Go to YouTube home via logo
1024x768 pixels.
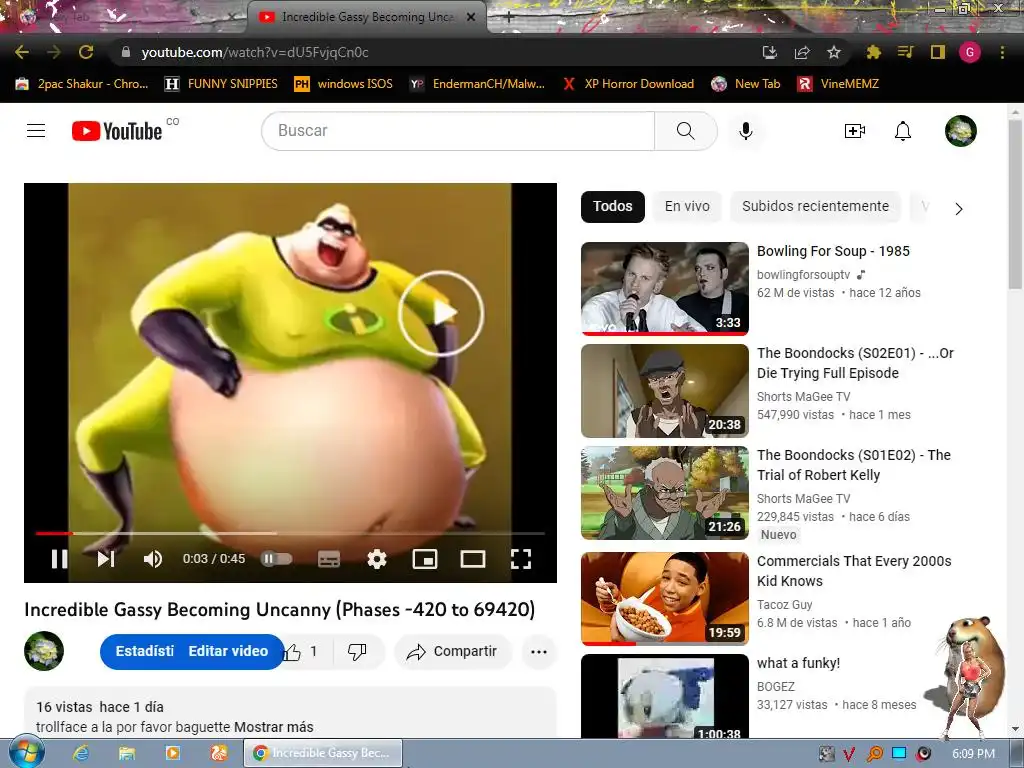[117, 131]
